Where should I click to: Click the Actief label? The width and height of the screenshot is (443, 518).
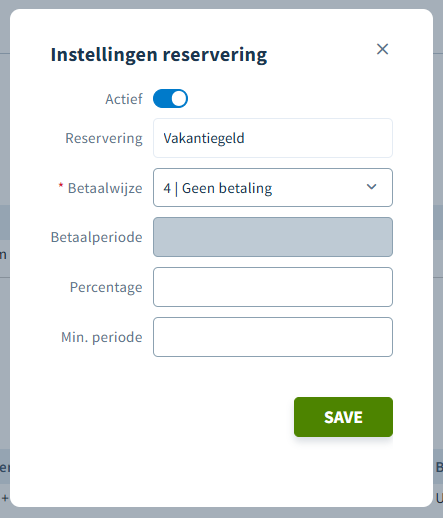124,99
